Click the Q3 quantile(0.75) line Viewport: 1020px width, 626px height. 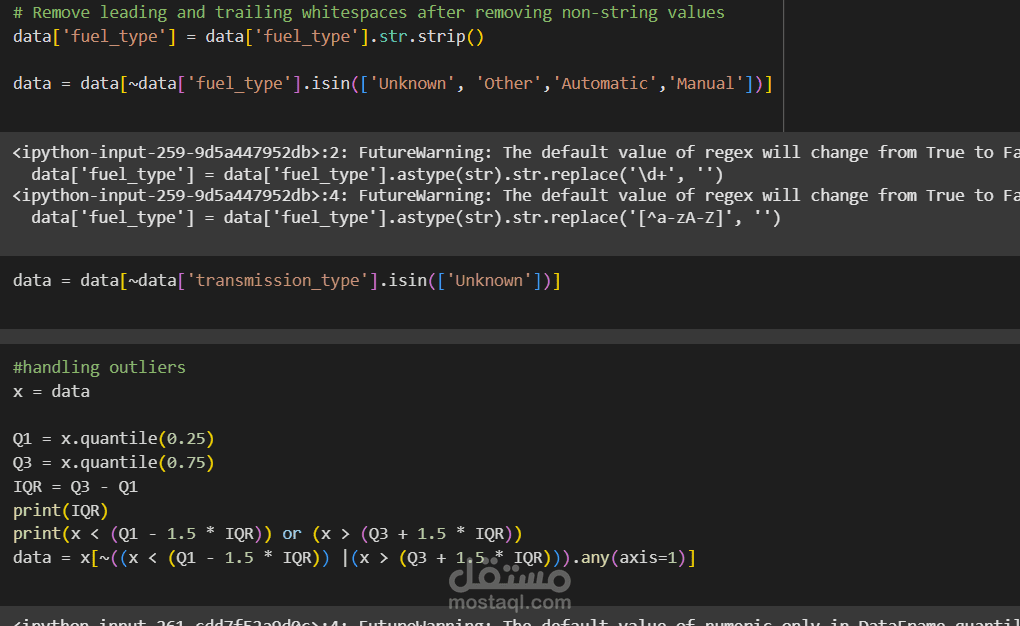114,463
